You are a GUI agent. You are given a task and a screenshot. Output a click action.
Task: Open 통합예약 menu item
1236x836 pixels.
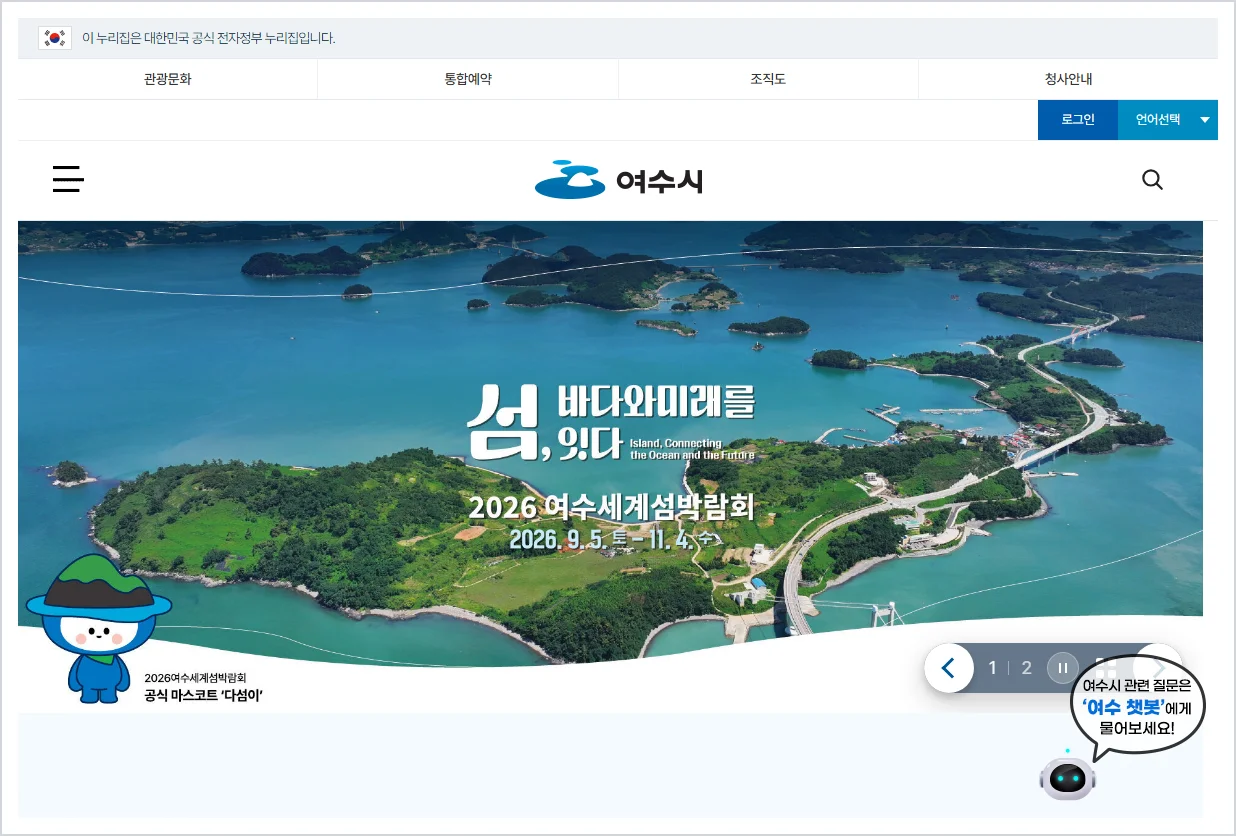coord(468,79)
